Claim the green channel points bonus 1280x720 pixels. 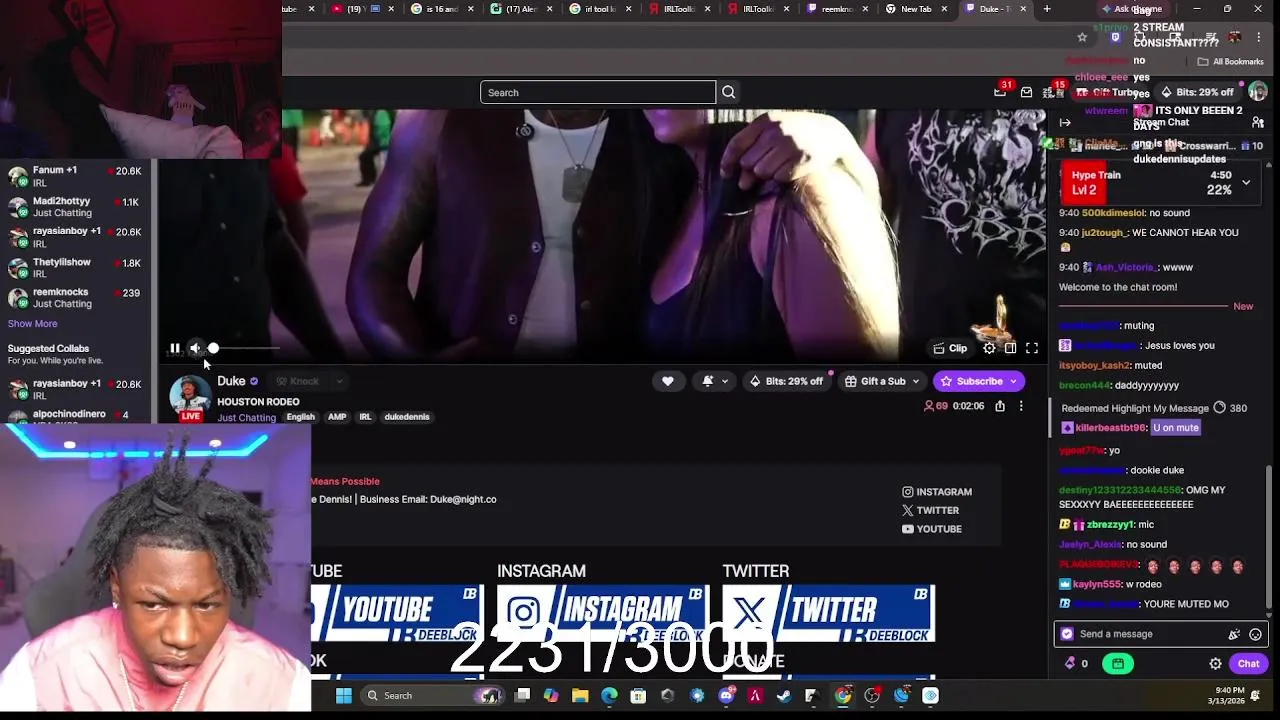(x=1118, y=663)
